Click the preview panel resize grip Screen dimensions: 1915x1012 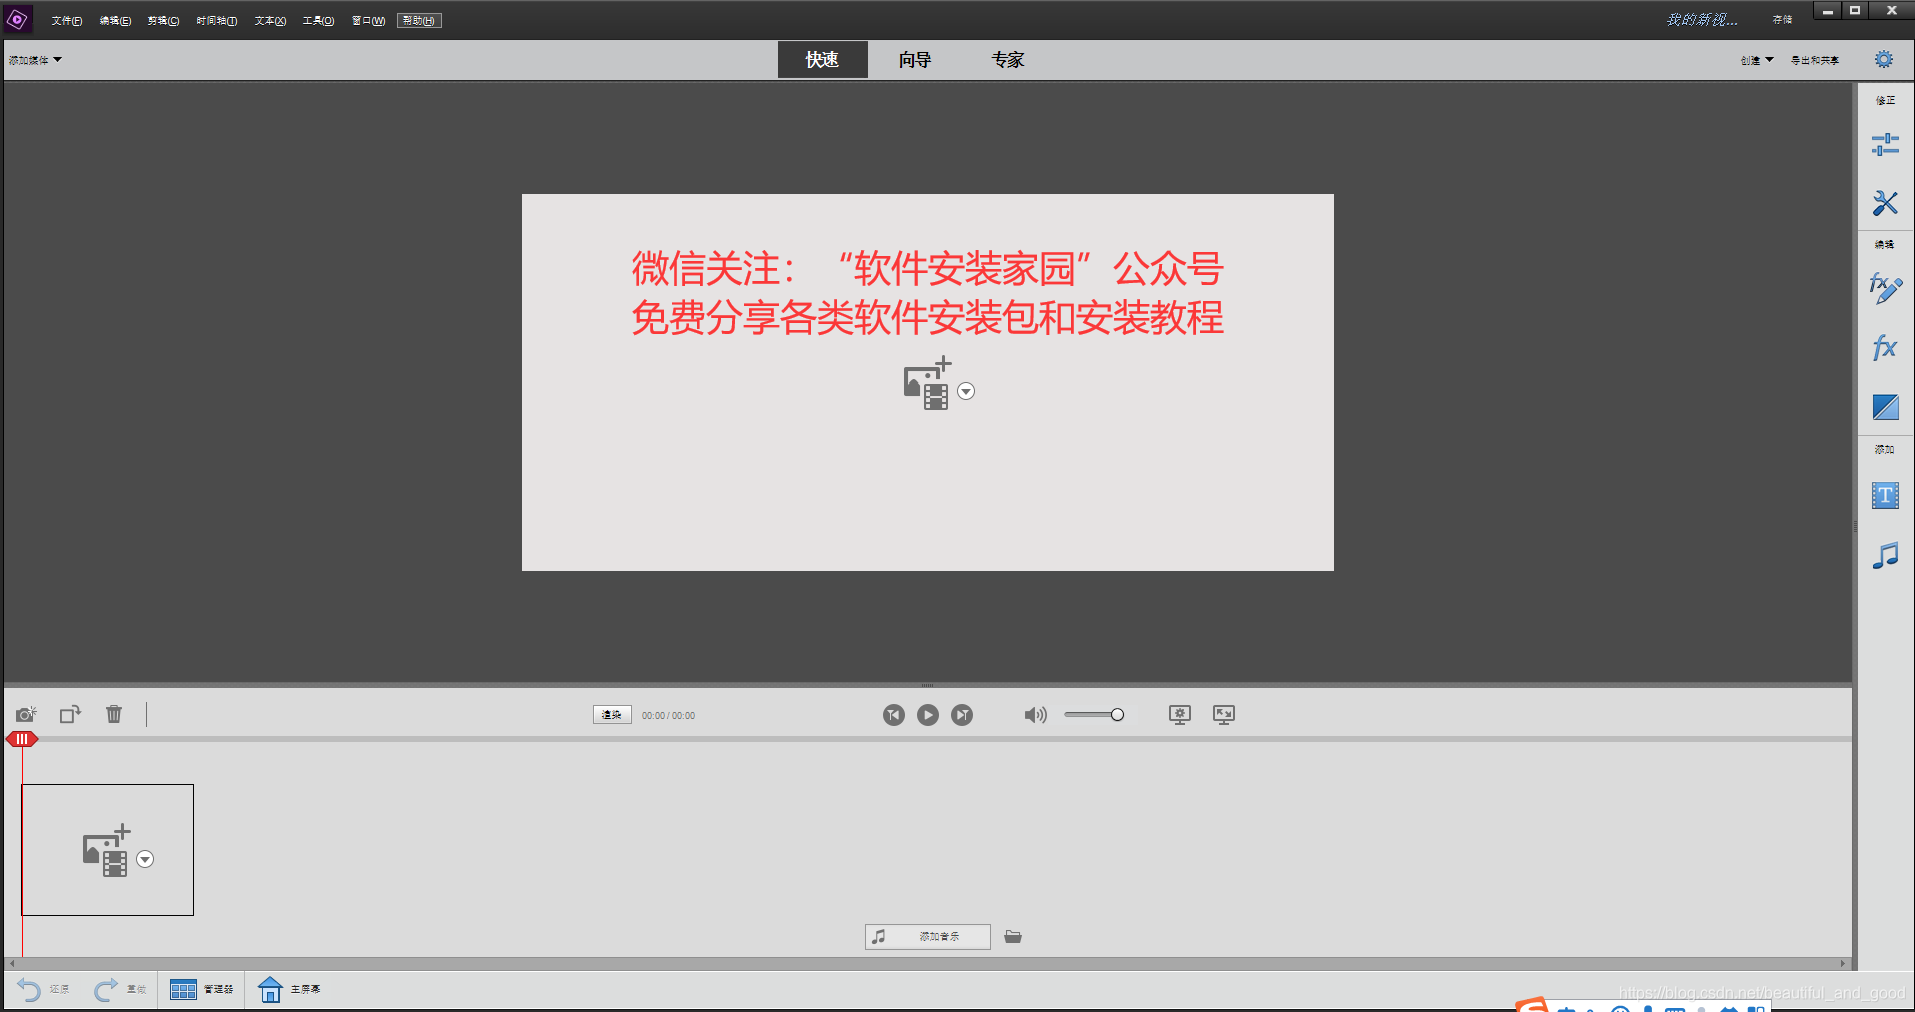point(927,685)
